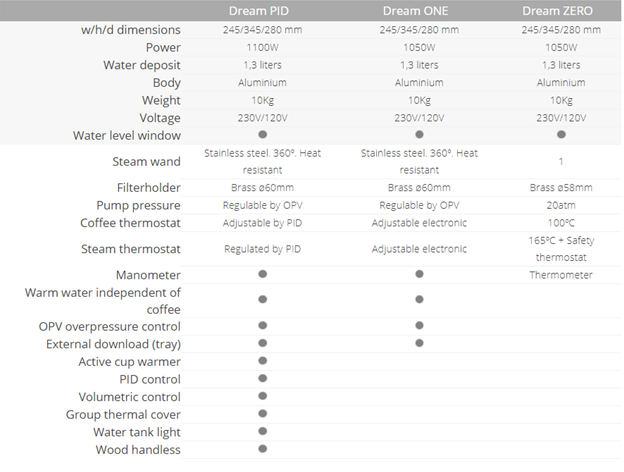Click the 20atm pump pressure value
Image resolution: width=624 pixels, height=472 pixels.
pyautogui.click(x=561, y=204)
